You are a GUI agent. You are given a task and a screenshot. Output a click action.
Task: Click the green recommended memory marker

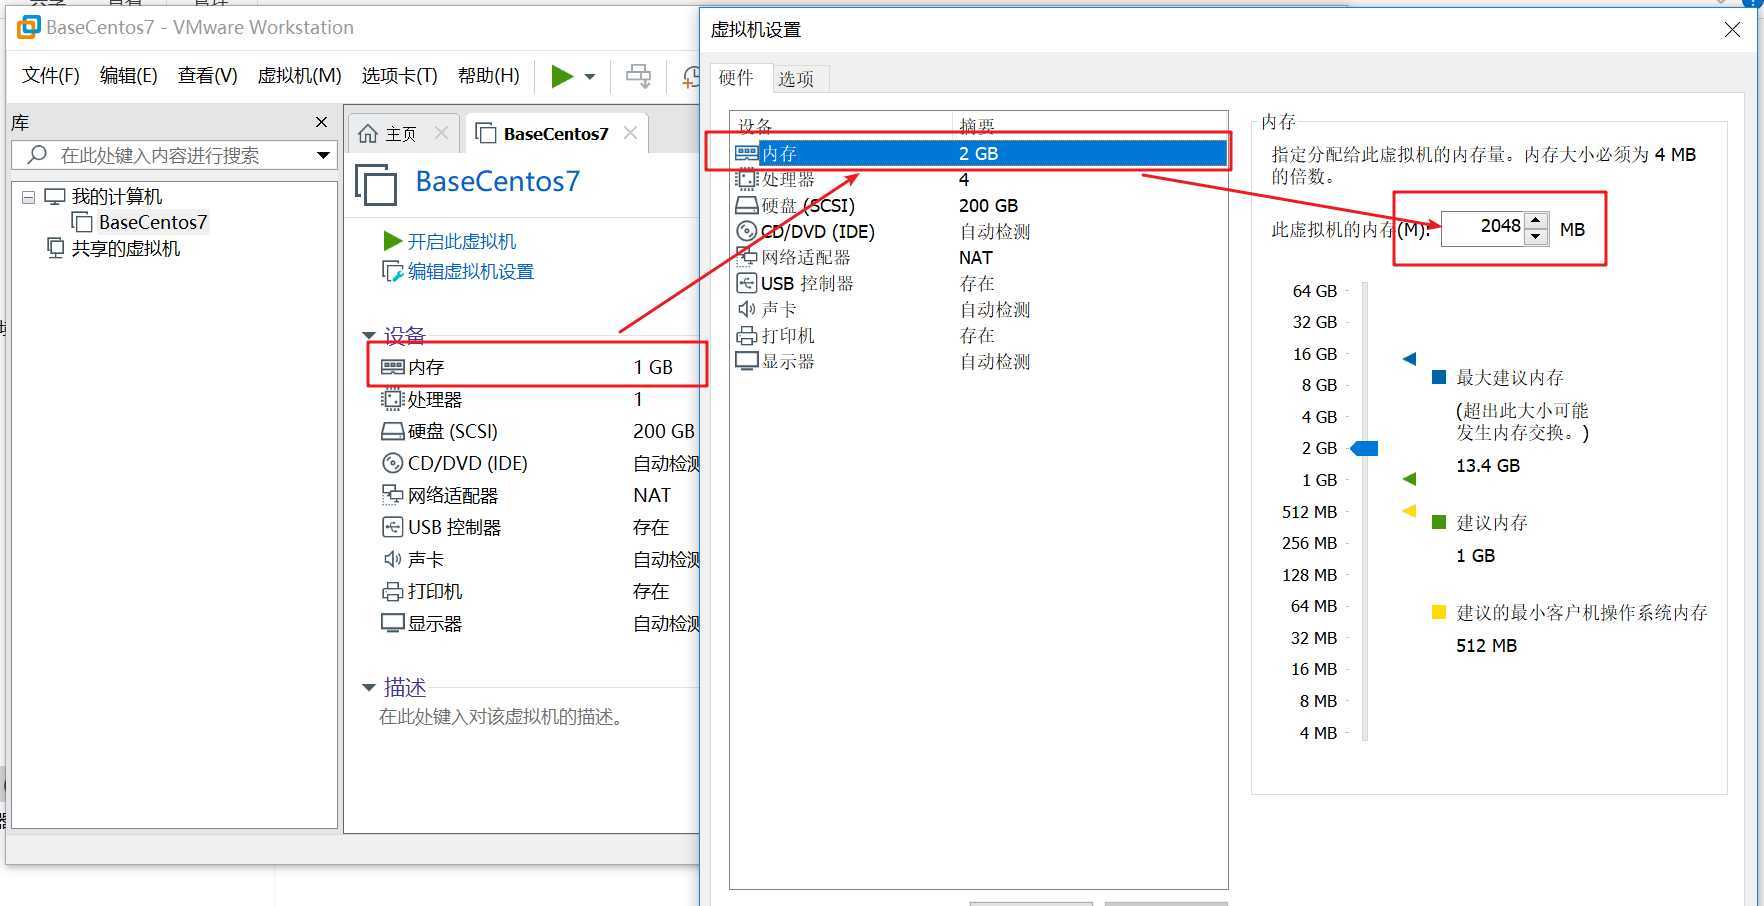pos(1410,479)
